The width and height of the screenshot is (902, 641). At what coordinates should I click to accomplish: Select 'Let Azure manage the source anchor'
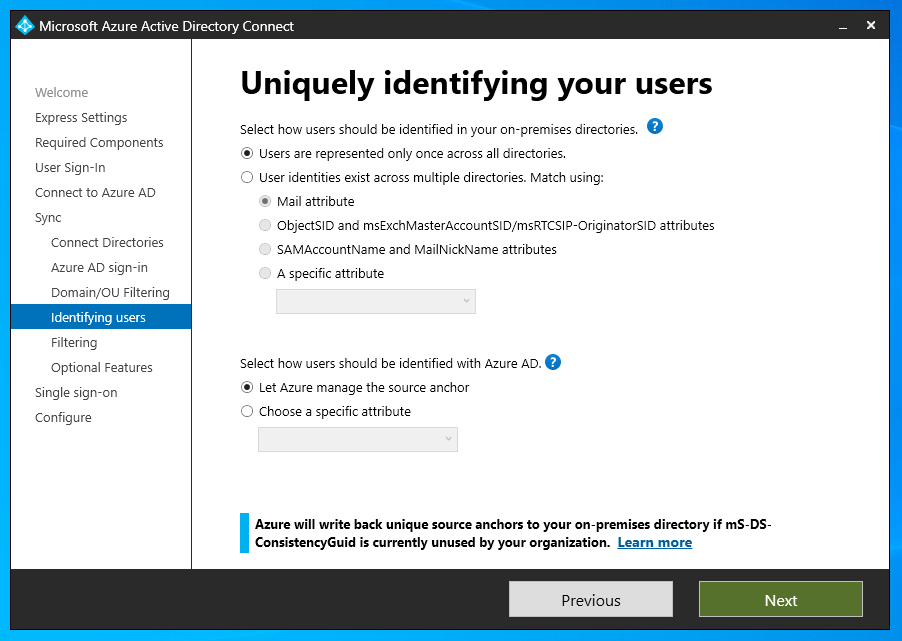pos(247,387)
